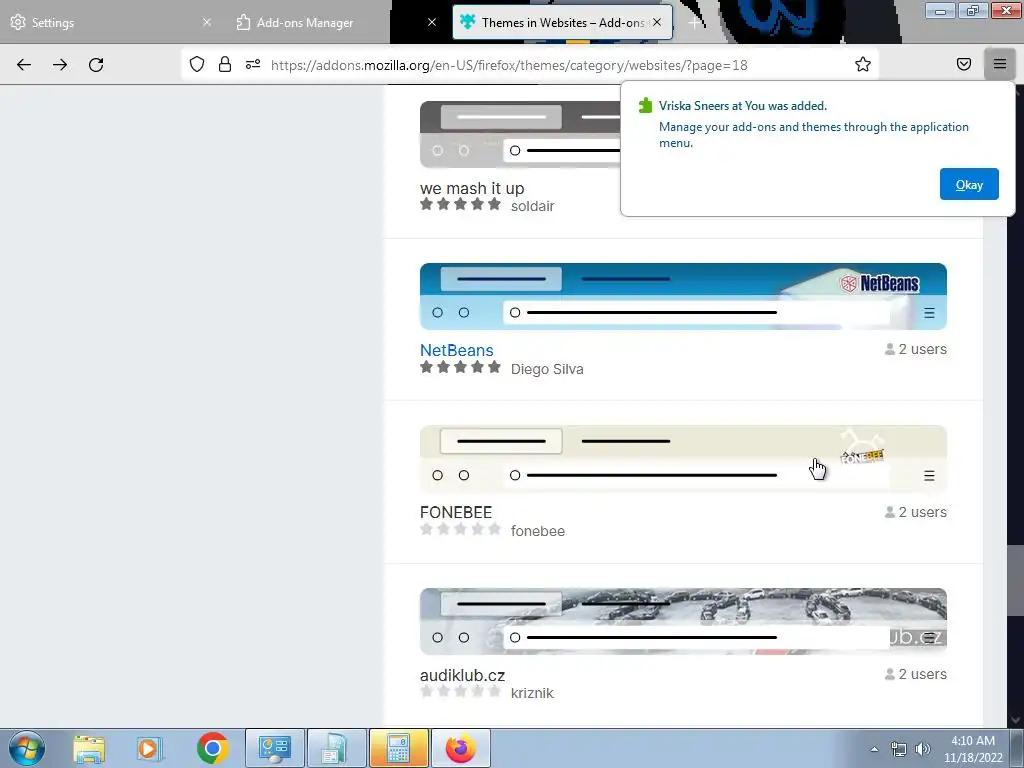The width and height of the screenshot is (1024, 768).
Task: Open Firefox application hamburger menu
Action: [1000, 64]
